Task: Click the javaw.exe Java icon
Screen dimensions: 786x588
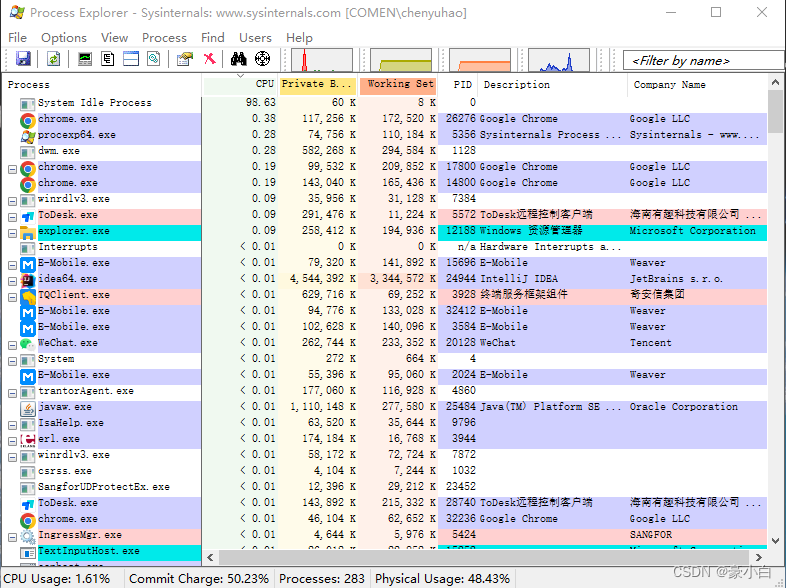Action: (28, 408)
